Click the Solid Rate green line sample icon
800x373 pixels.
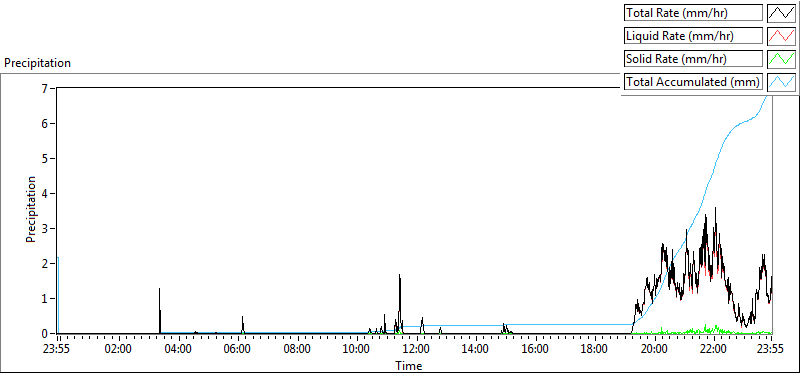coord(782,59)
